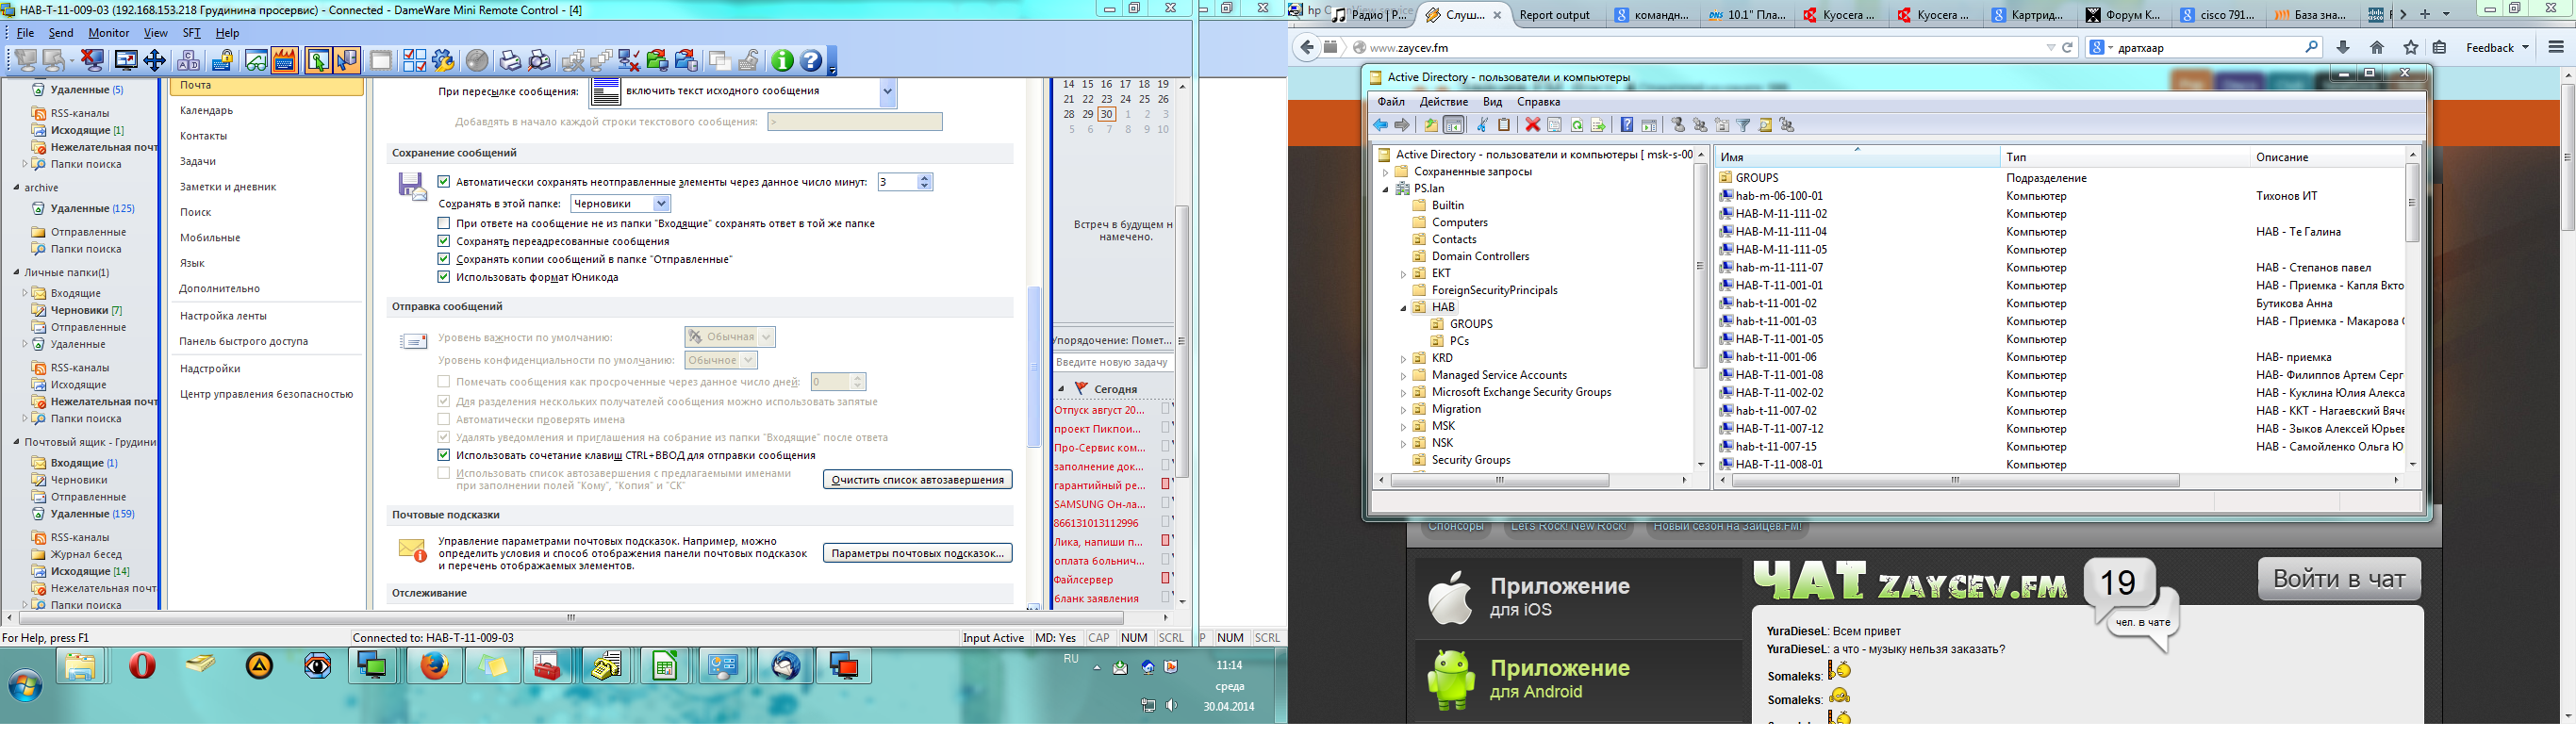Click the autosave minutes spinner up arrow

tap(925, 178)
